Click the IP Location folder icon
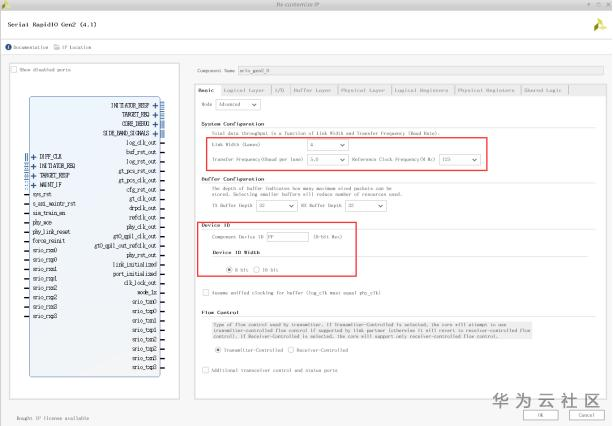Viewport: 613px width, 426px height. [x=57, y=47]
